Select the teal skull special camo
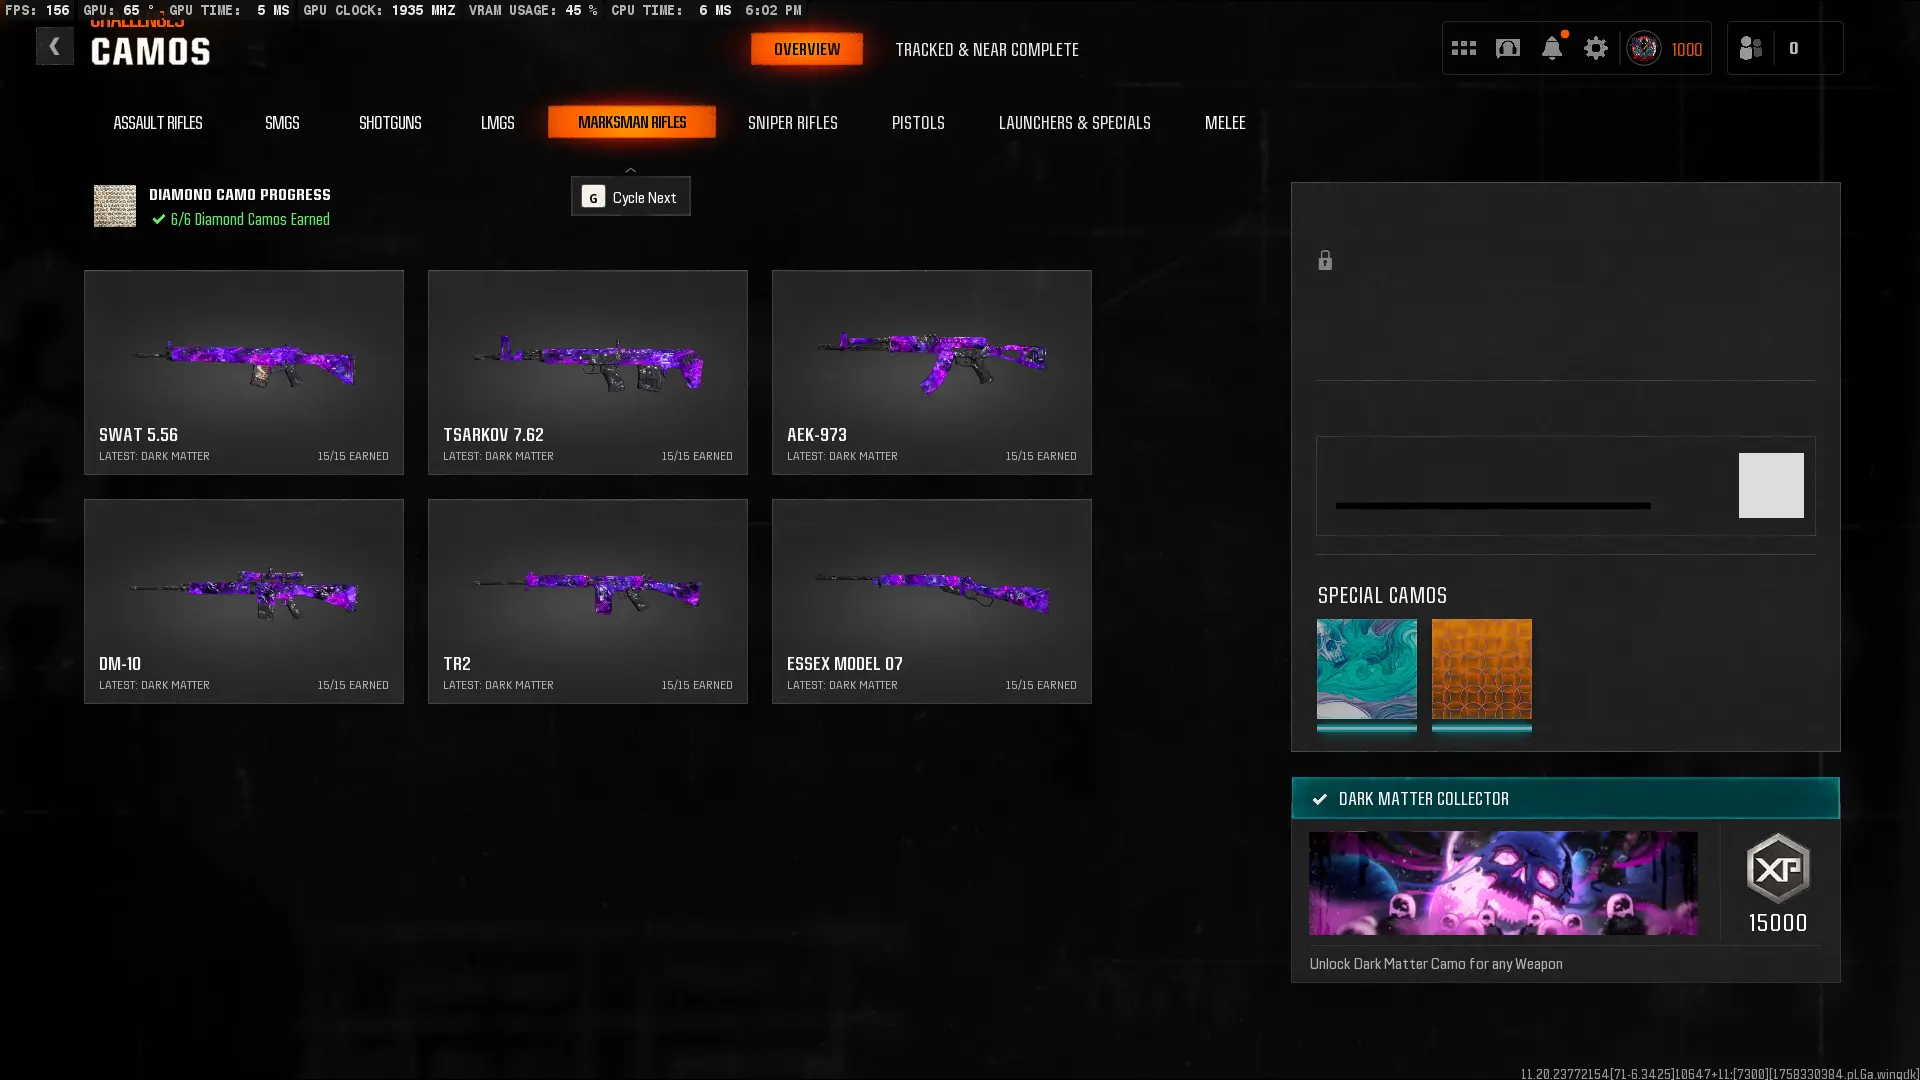The width and height of the screenshot is (1920, 1080). 1366,669
